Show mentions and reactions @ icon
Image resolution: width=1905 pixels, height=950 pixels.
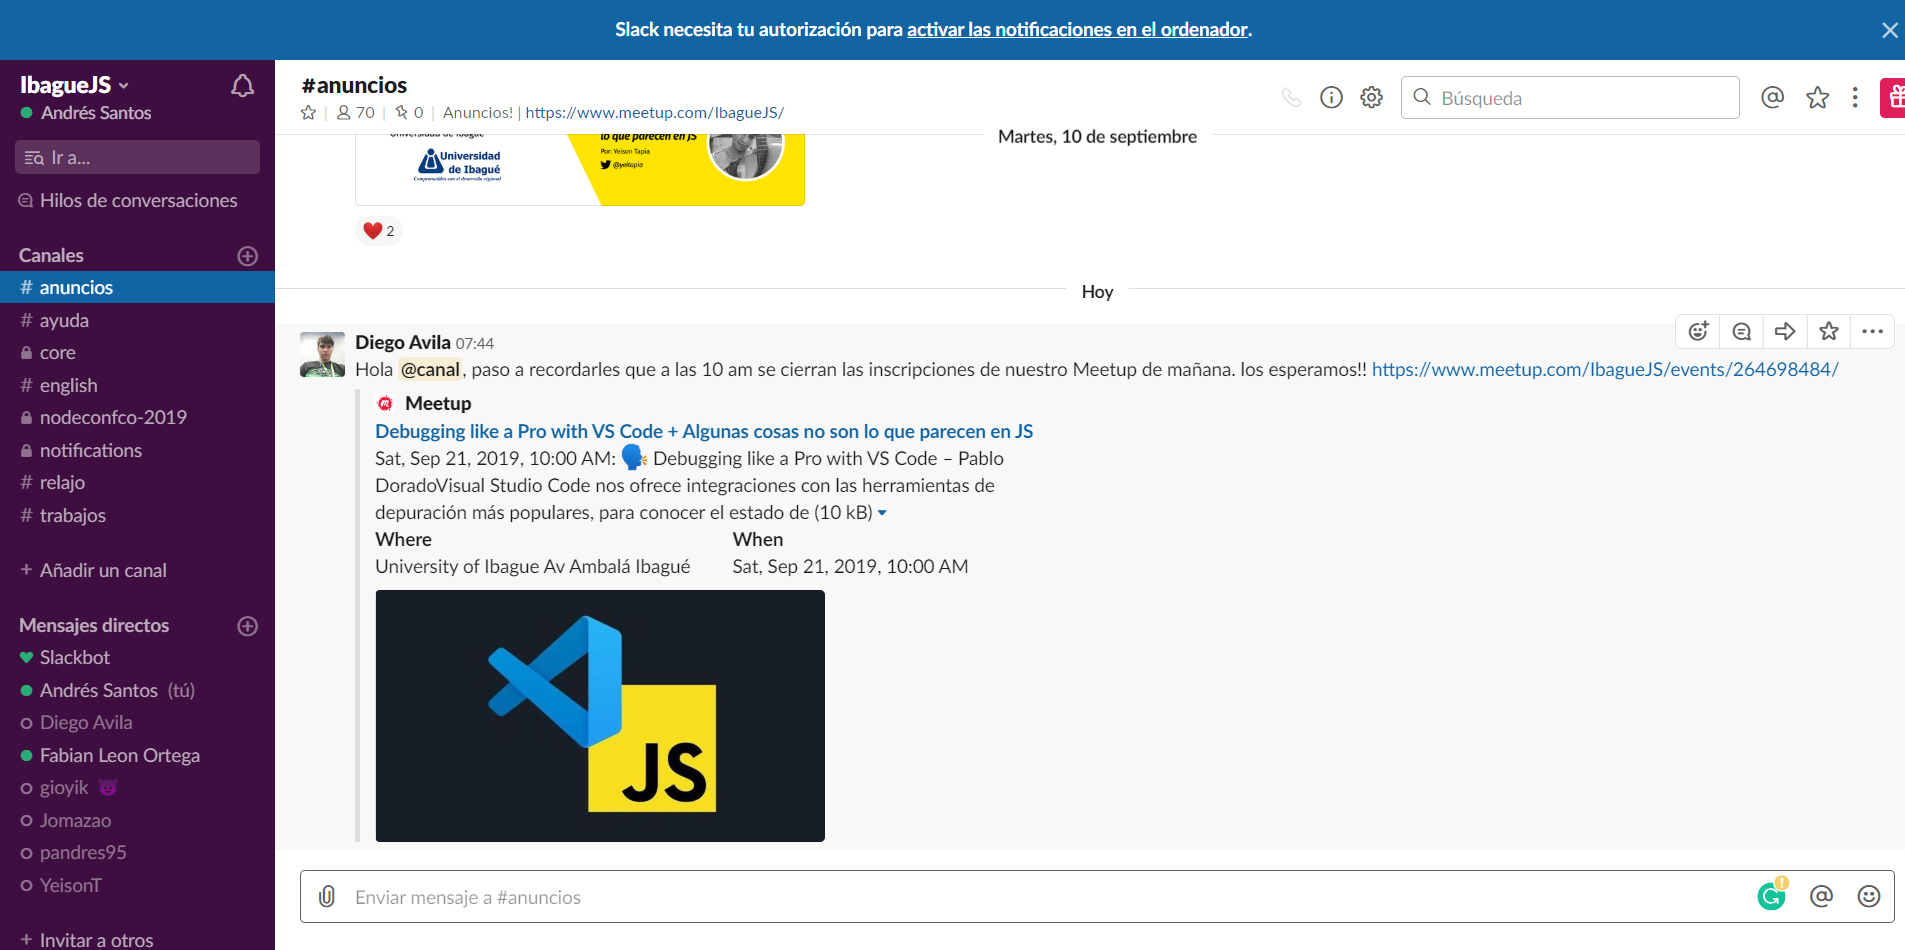(1772, 97)
